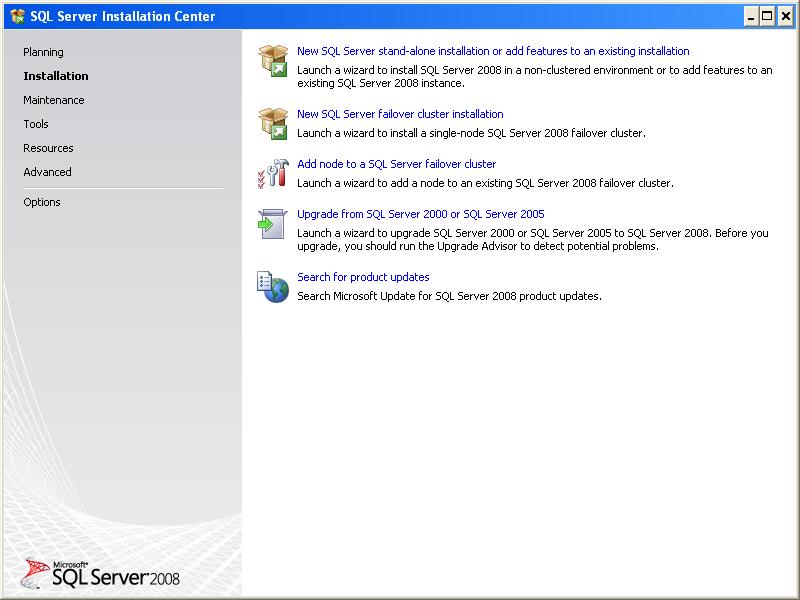Open the Options page
Image resolution: width=800 pixels, height=600 pixels.
pos(41,202)
